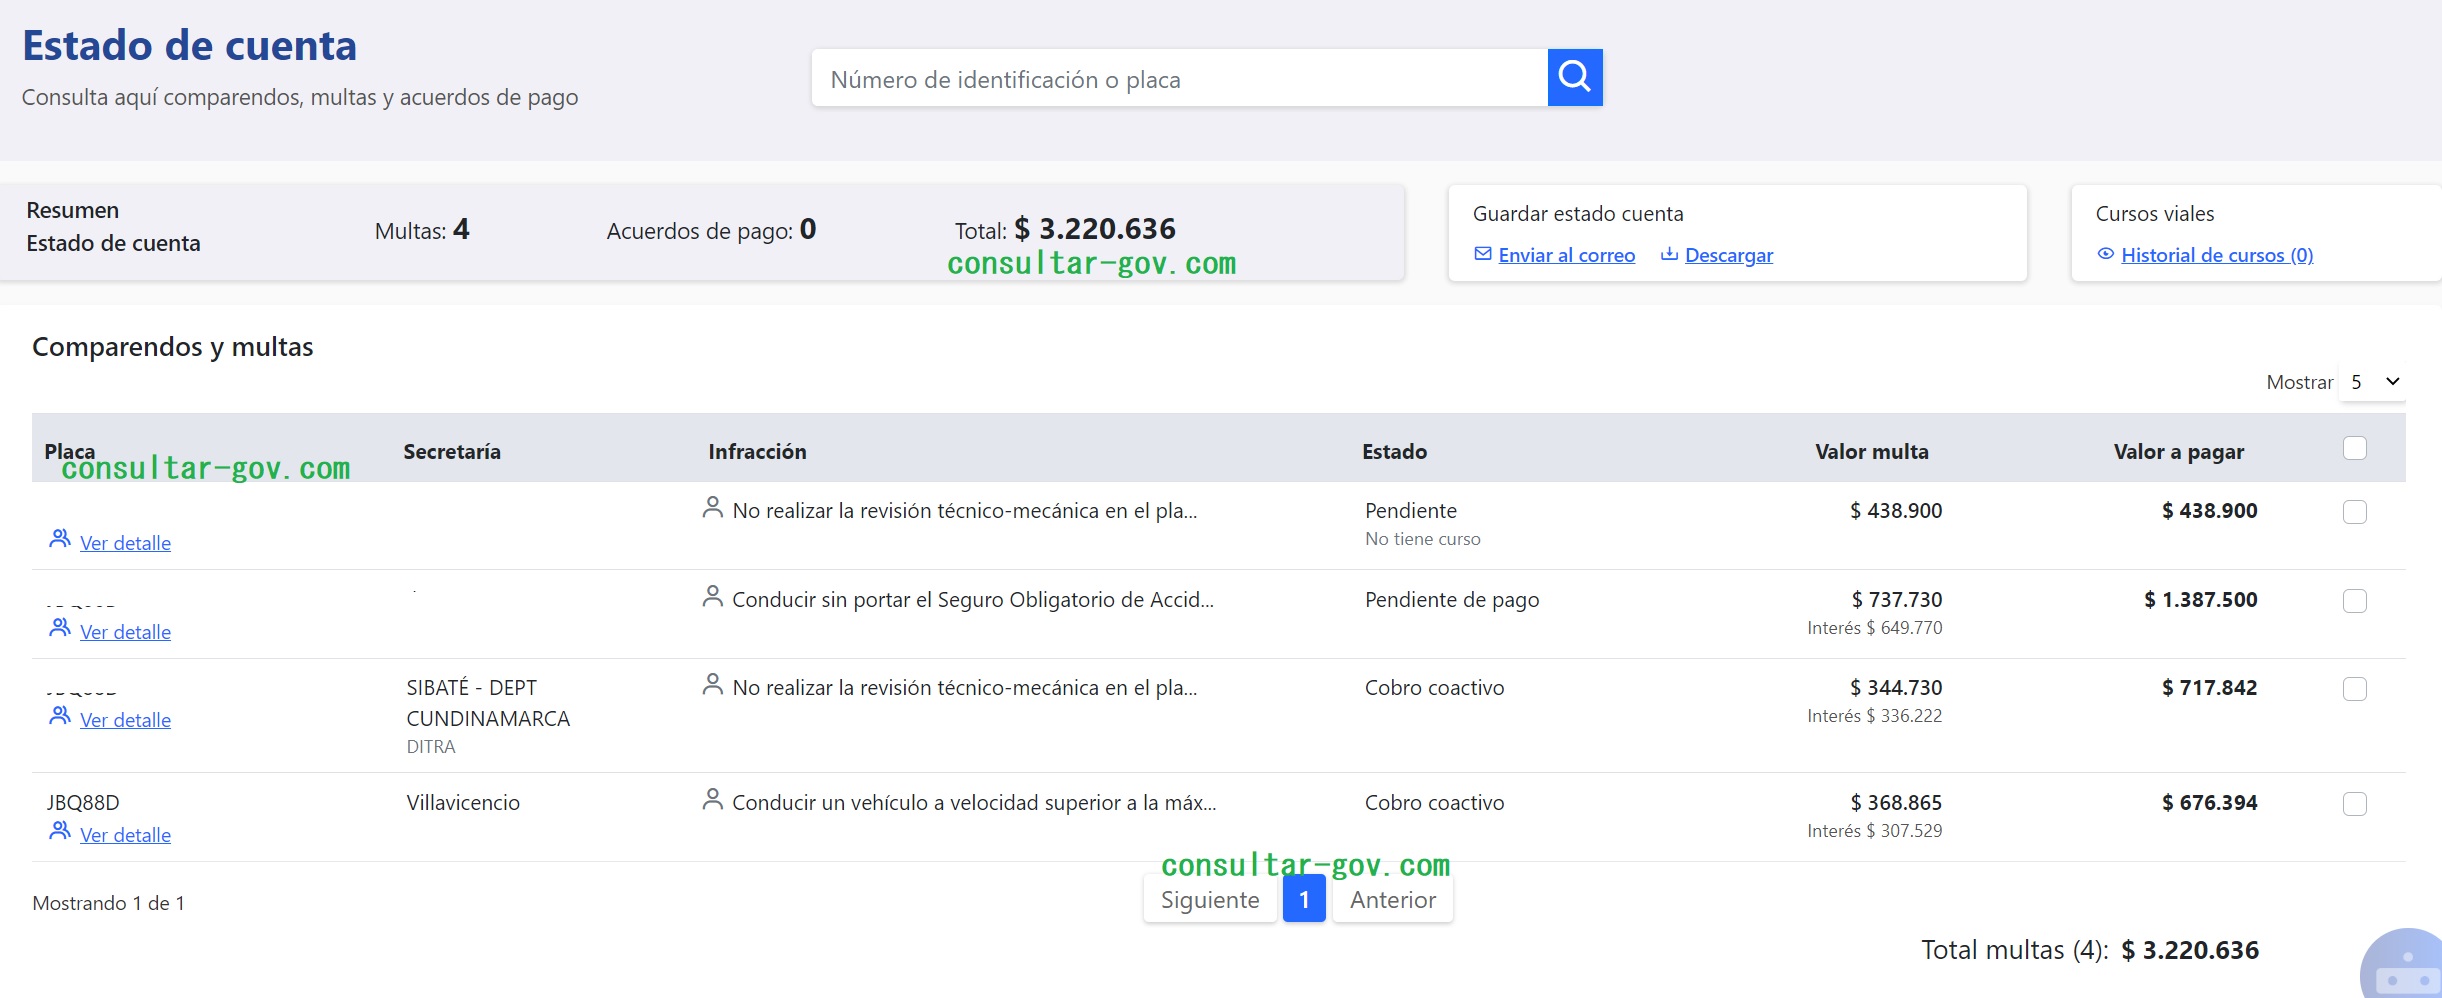
Task: Toggle the select-all checkbox in table header
Action: tap(2354, 448)
